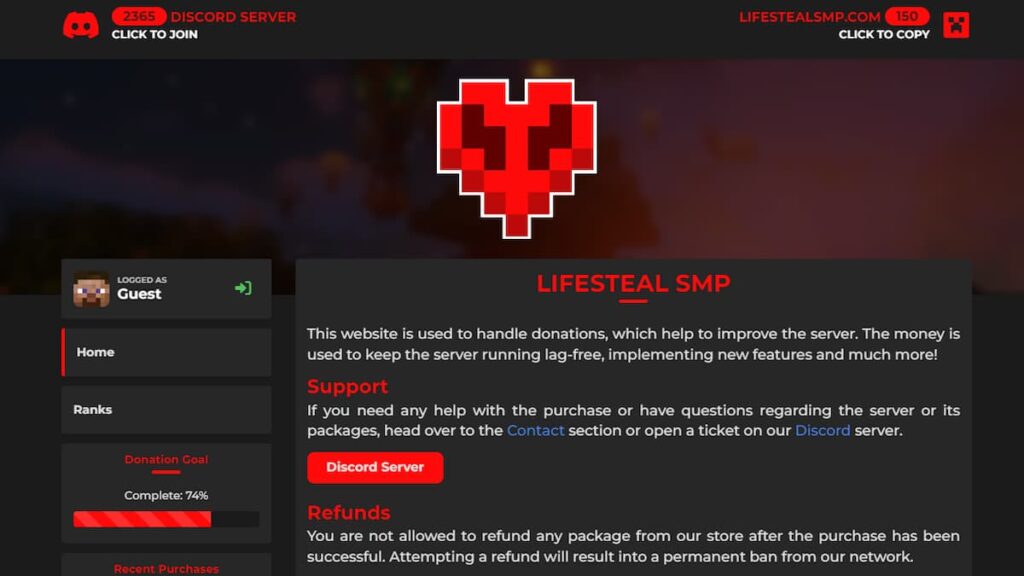
Task: Open the Ranks sidebar tab
Action: click(x=167, y=409)
